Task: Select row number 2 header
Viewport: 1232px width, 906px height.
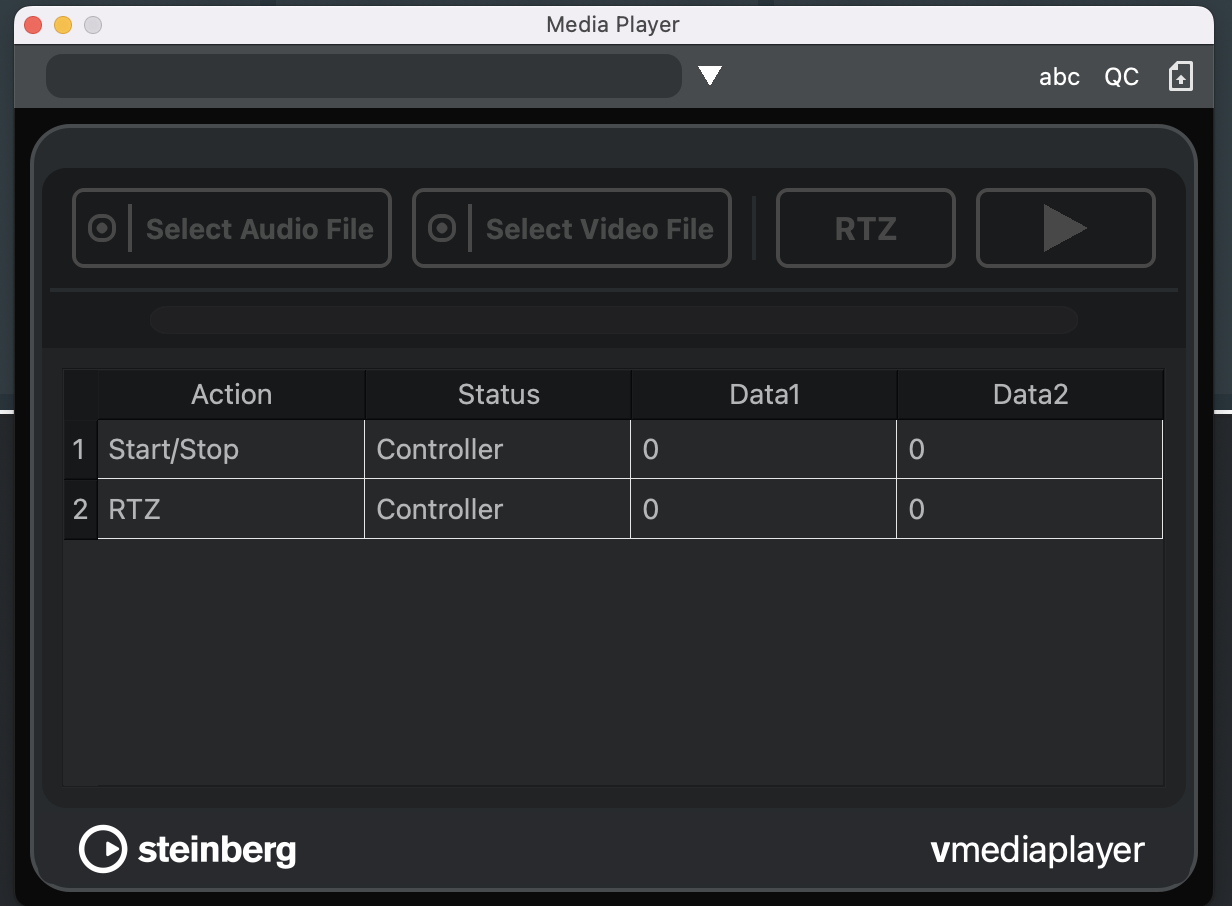Action: tap(81, 509)
